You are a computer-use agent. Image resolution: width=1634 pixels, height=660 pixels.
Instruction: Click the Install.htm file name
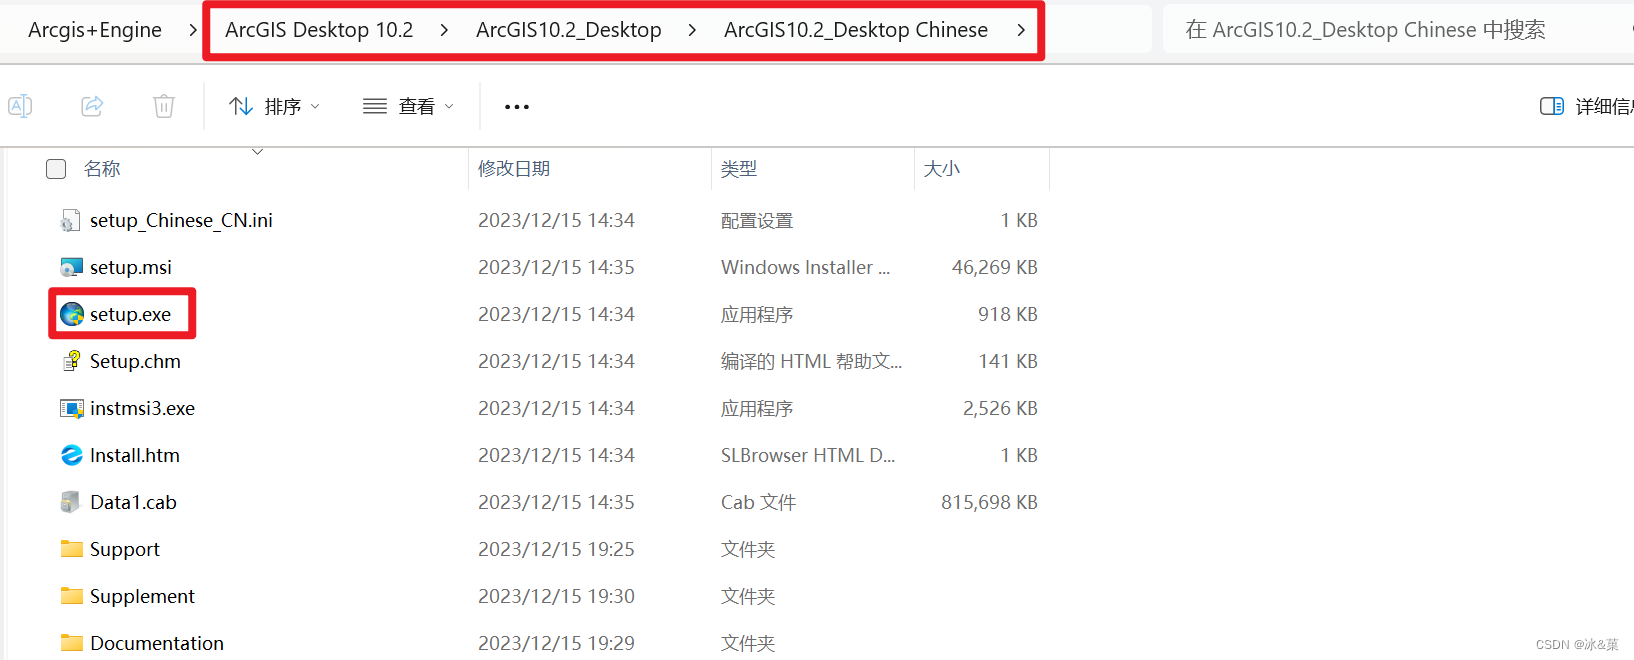point(135,455)
